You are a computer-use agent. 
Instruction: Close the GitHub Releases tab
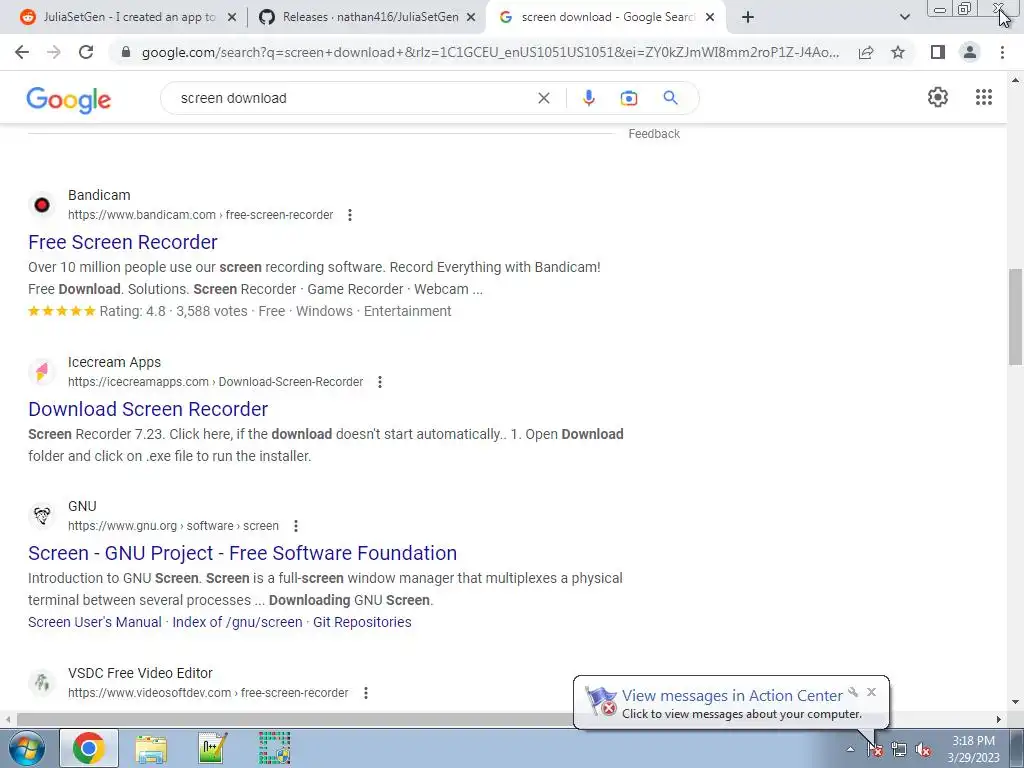pyautogui.click(x=471, y=18)
